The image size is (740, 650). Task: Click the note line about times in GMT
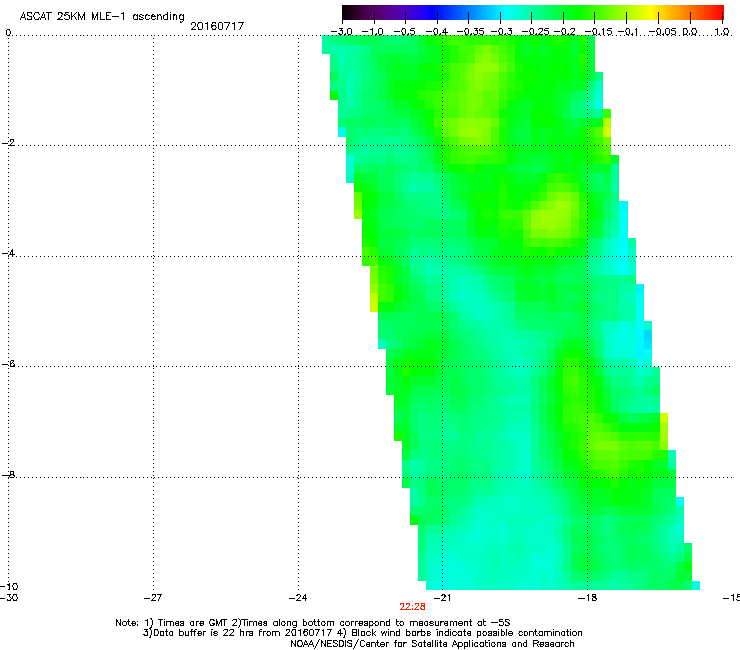tap(313, 623)
